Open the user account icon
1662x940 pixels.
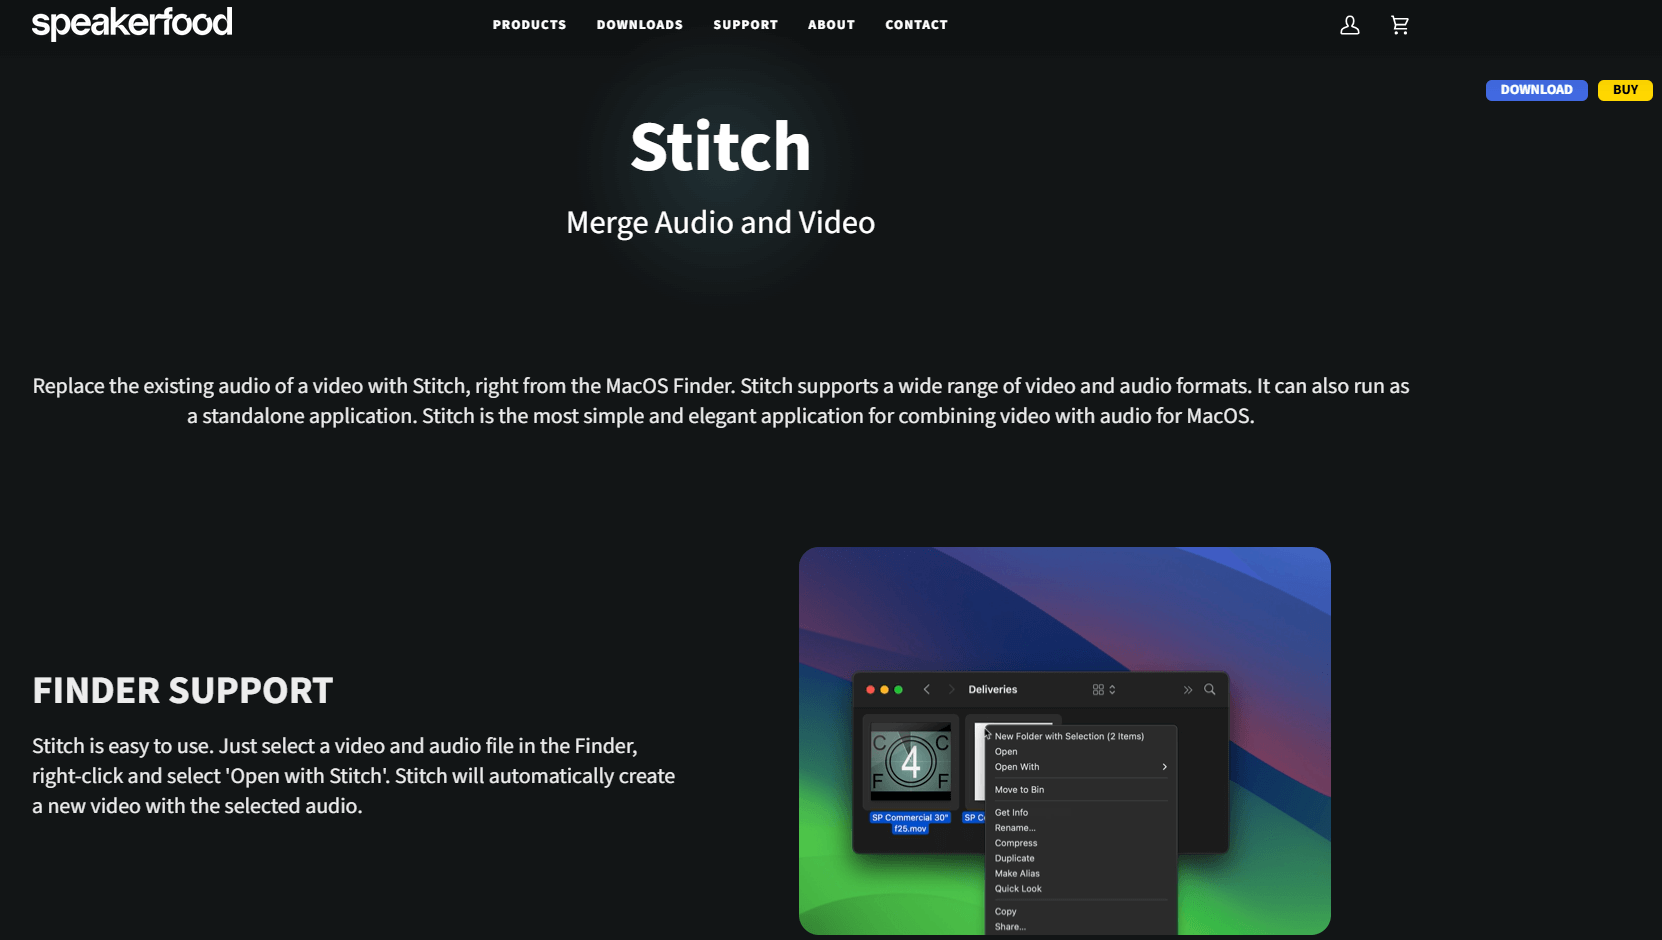point(1349,25)
